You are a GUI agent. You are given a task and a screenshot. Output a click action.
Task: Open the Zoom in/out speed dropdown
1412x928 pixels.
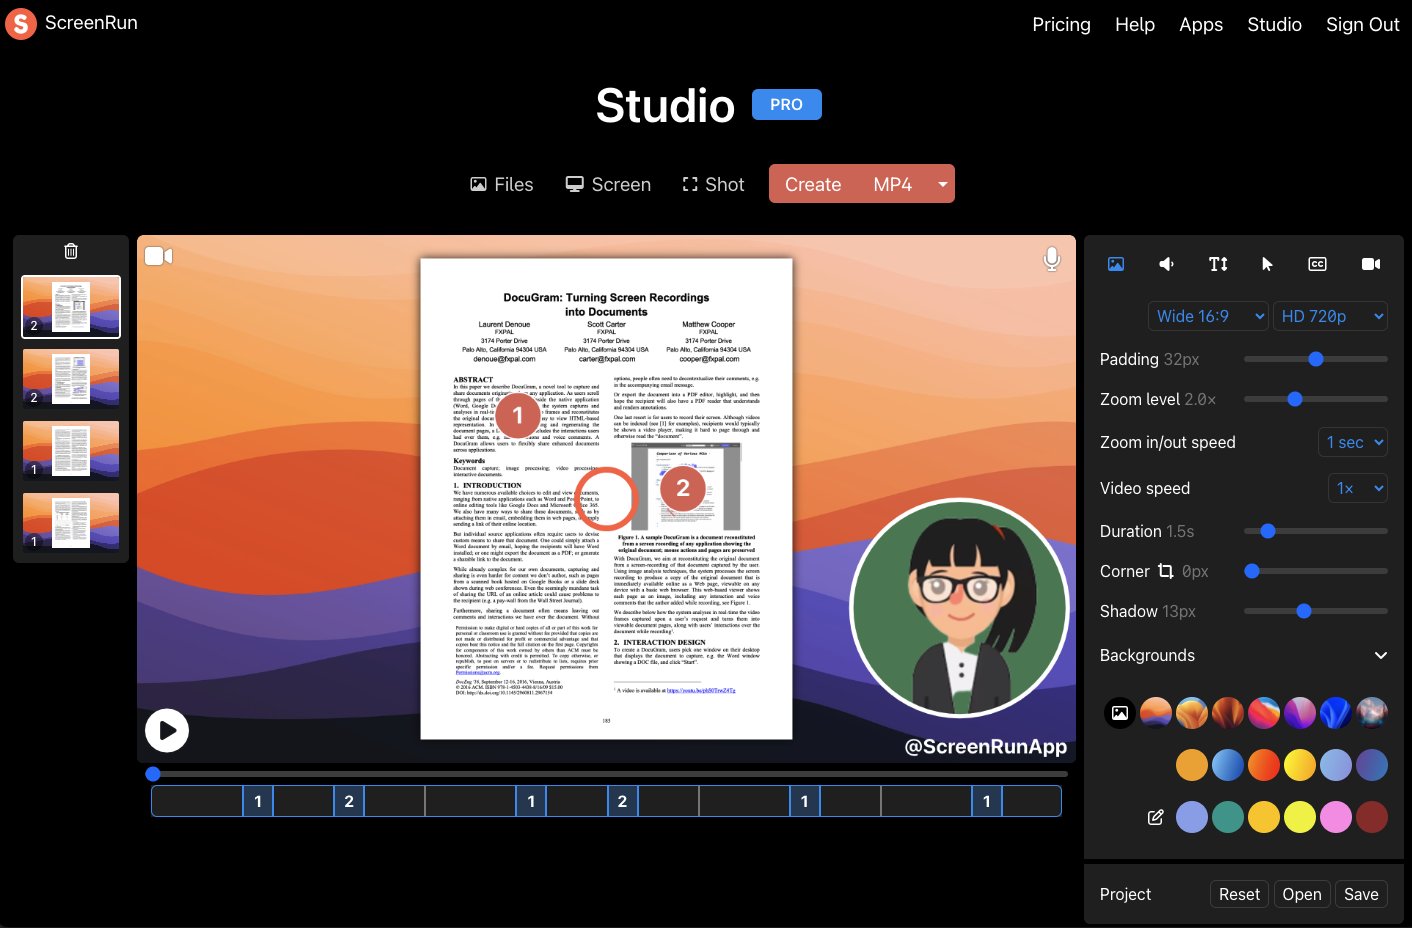pyautogui.click(x=1352, y=442)
